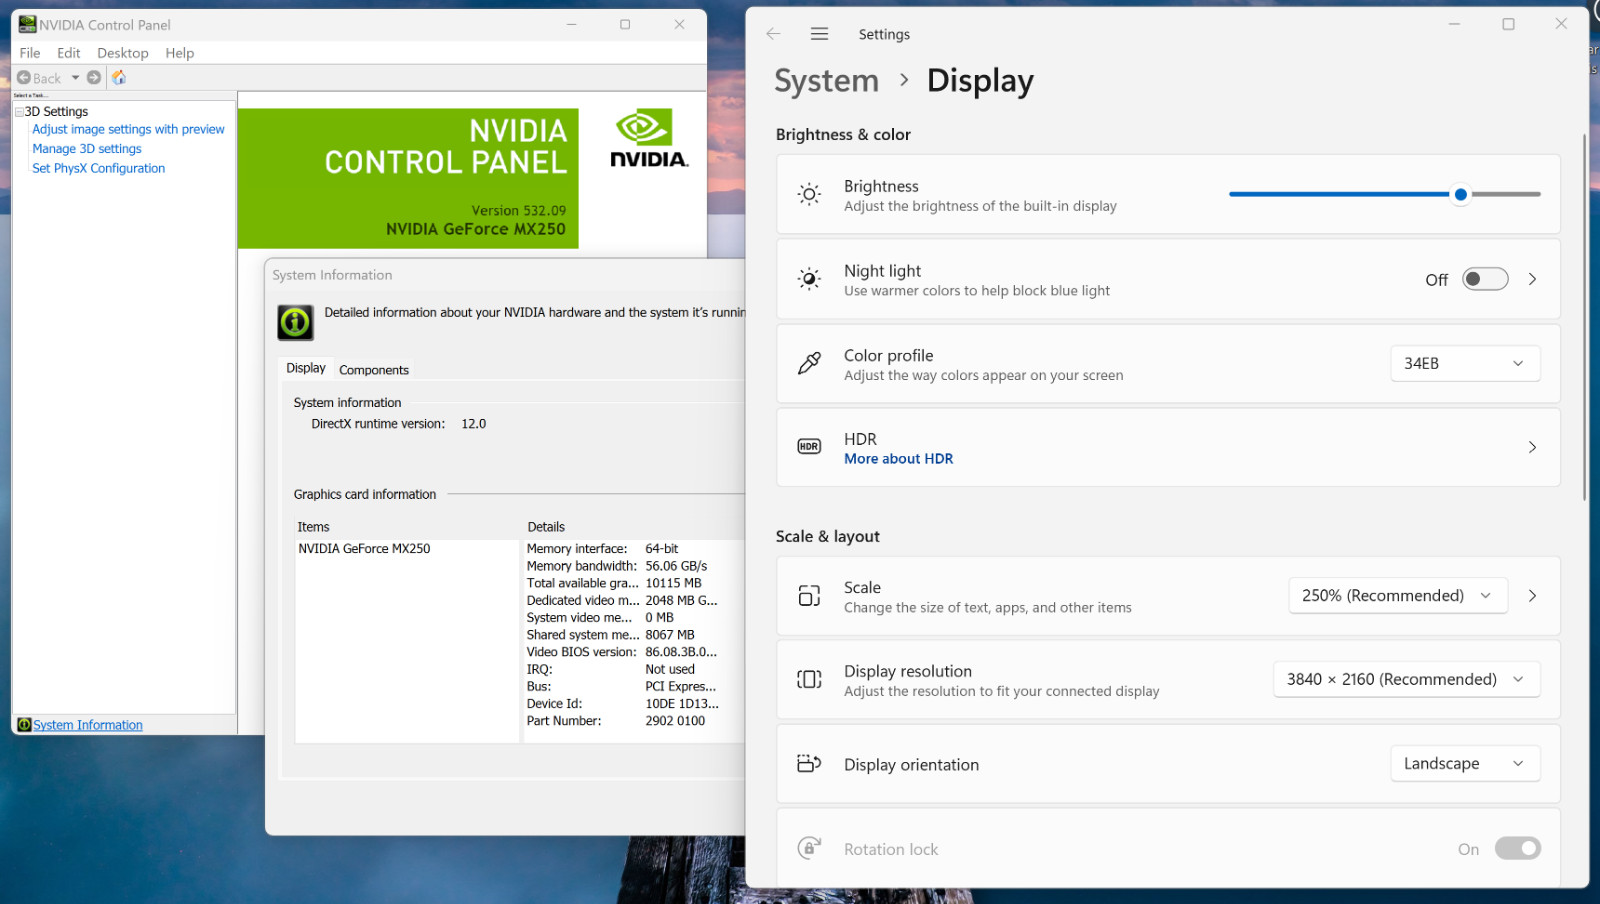
Task: Toggle the Rotation lock switch
Action: pos(1517,848)
